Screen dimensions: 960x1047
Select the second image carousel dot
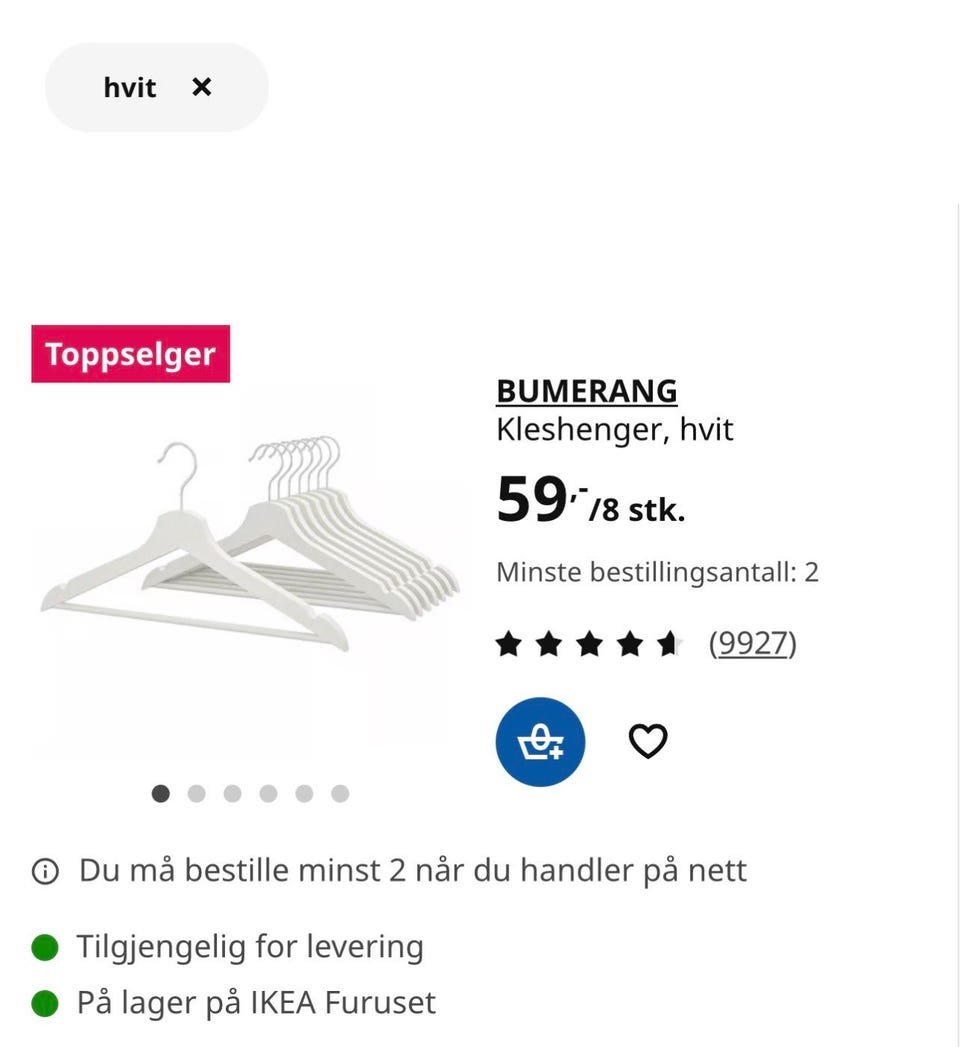(196, 793)
